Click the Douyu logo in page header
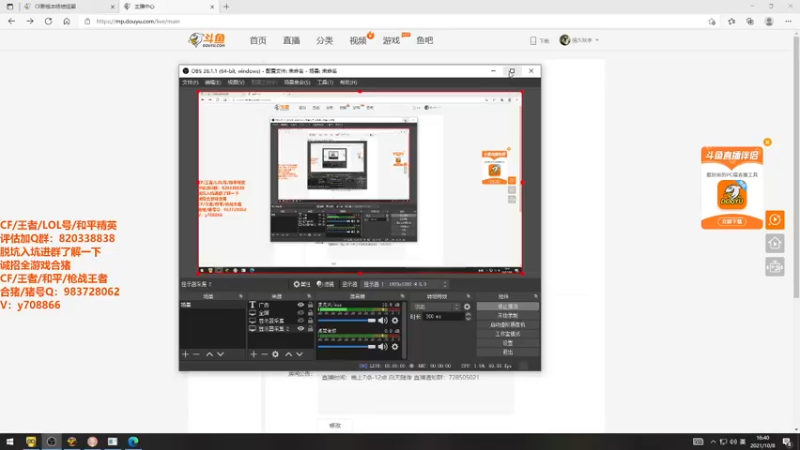The width and height of the screenshot is (800, 450). tap(207, 40)
